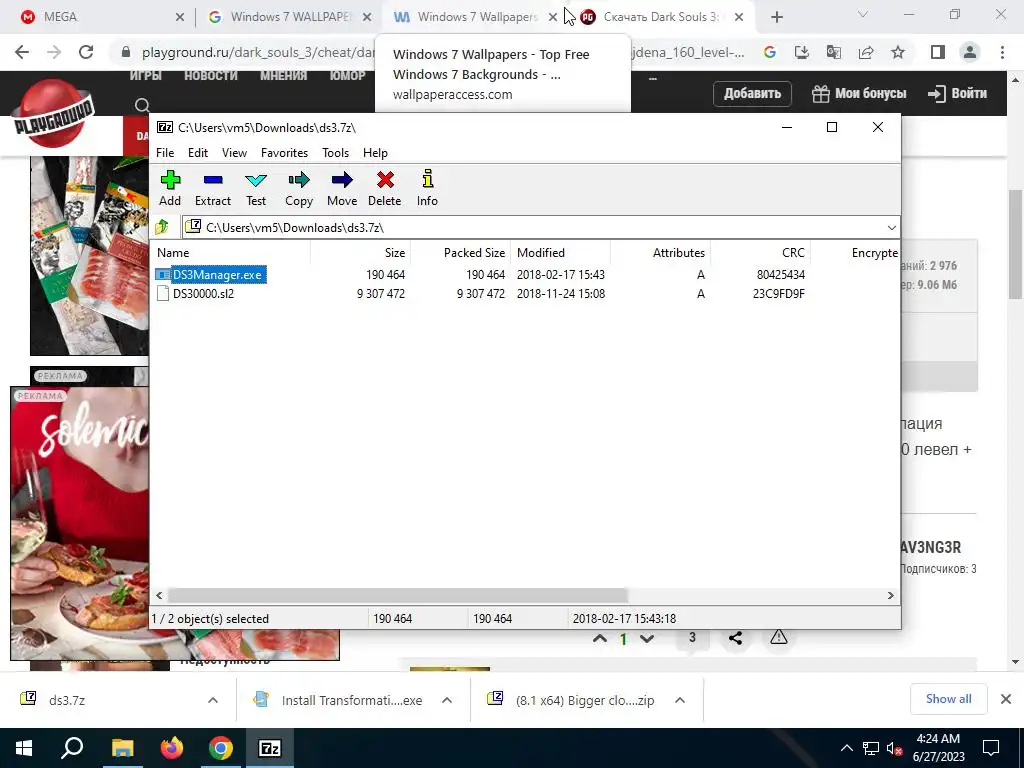Reload the current page in Chrome
1024x768 pixels.
pyautogui.click(x=86, y=52)
